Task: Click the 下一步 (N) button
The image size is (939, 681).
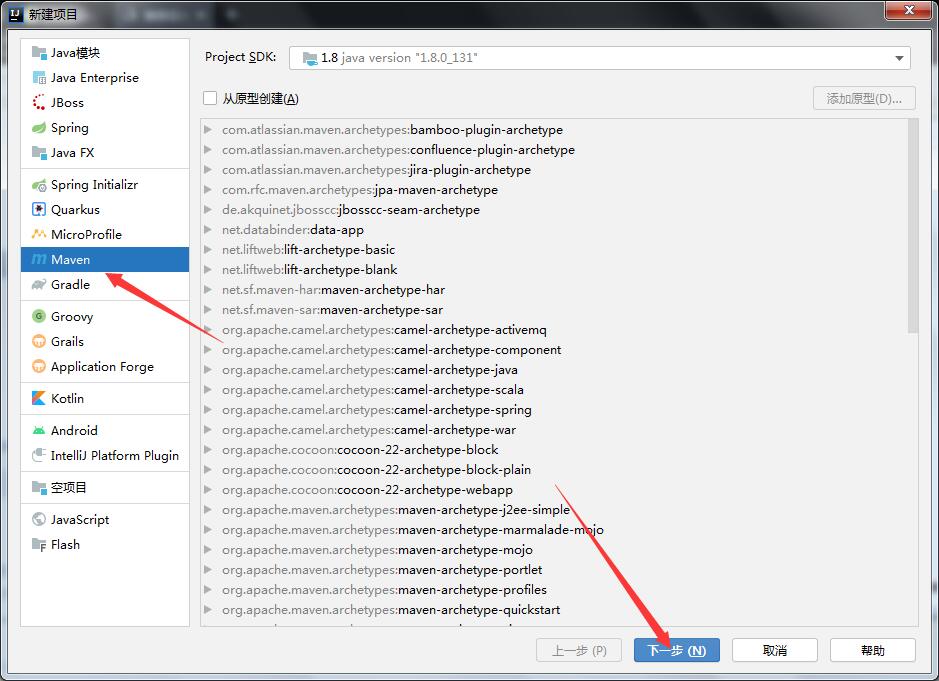Action: [x=677, y=650]
